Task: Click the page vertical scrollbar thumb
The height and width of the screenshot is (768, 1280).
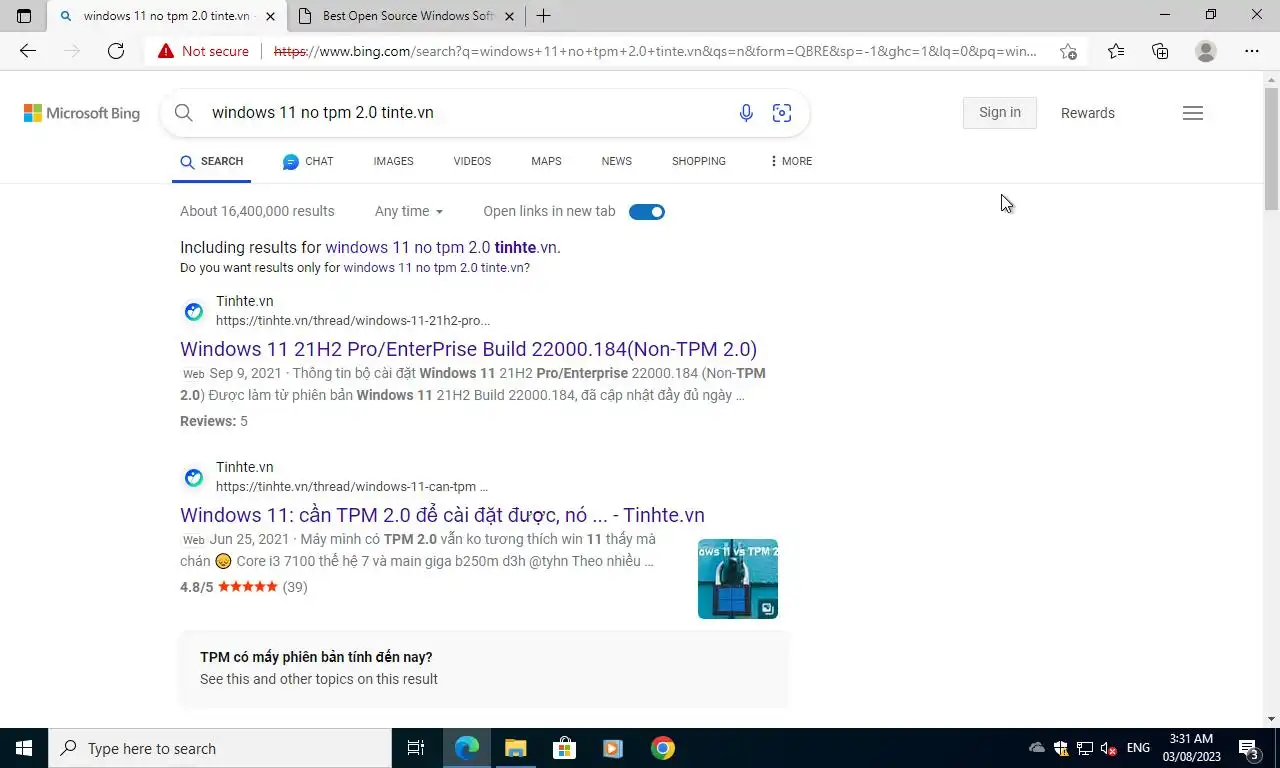Action: point(1271,147)
